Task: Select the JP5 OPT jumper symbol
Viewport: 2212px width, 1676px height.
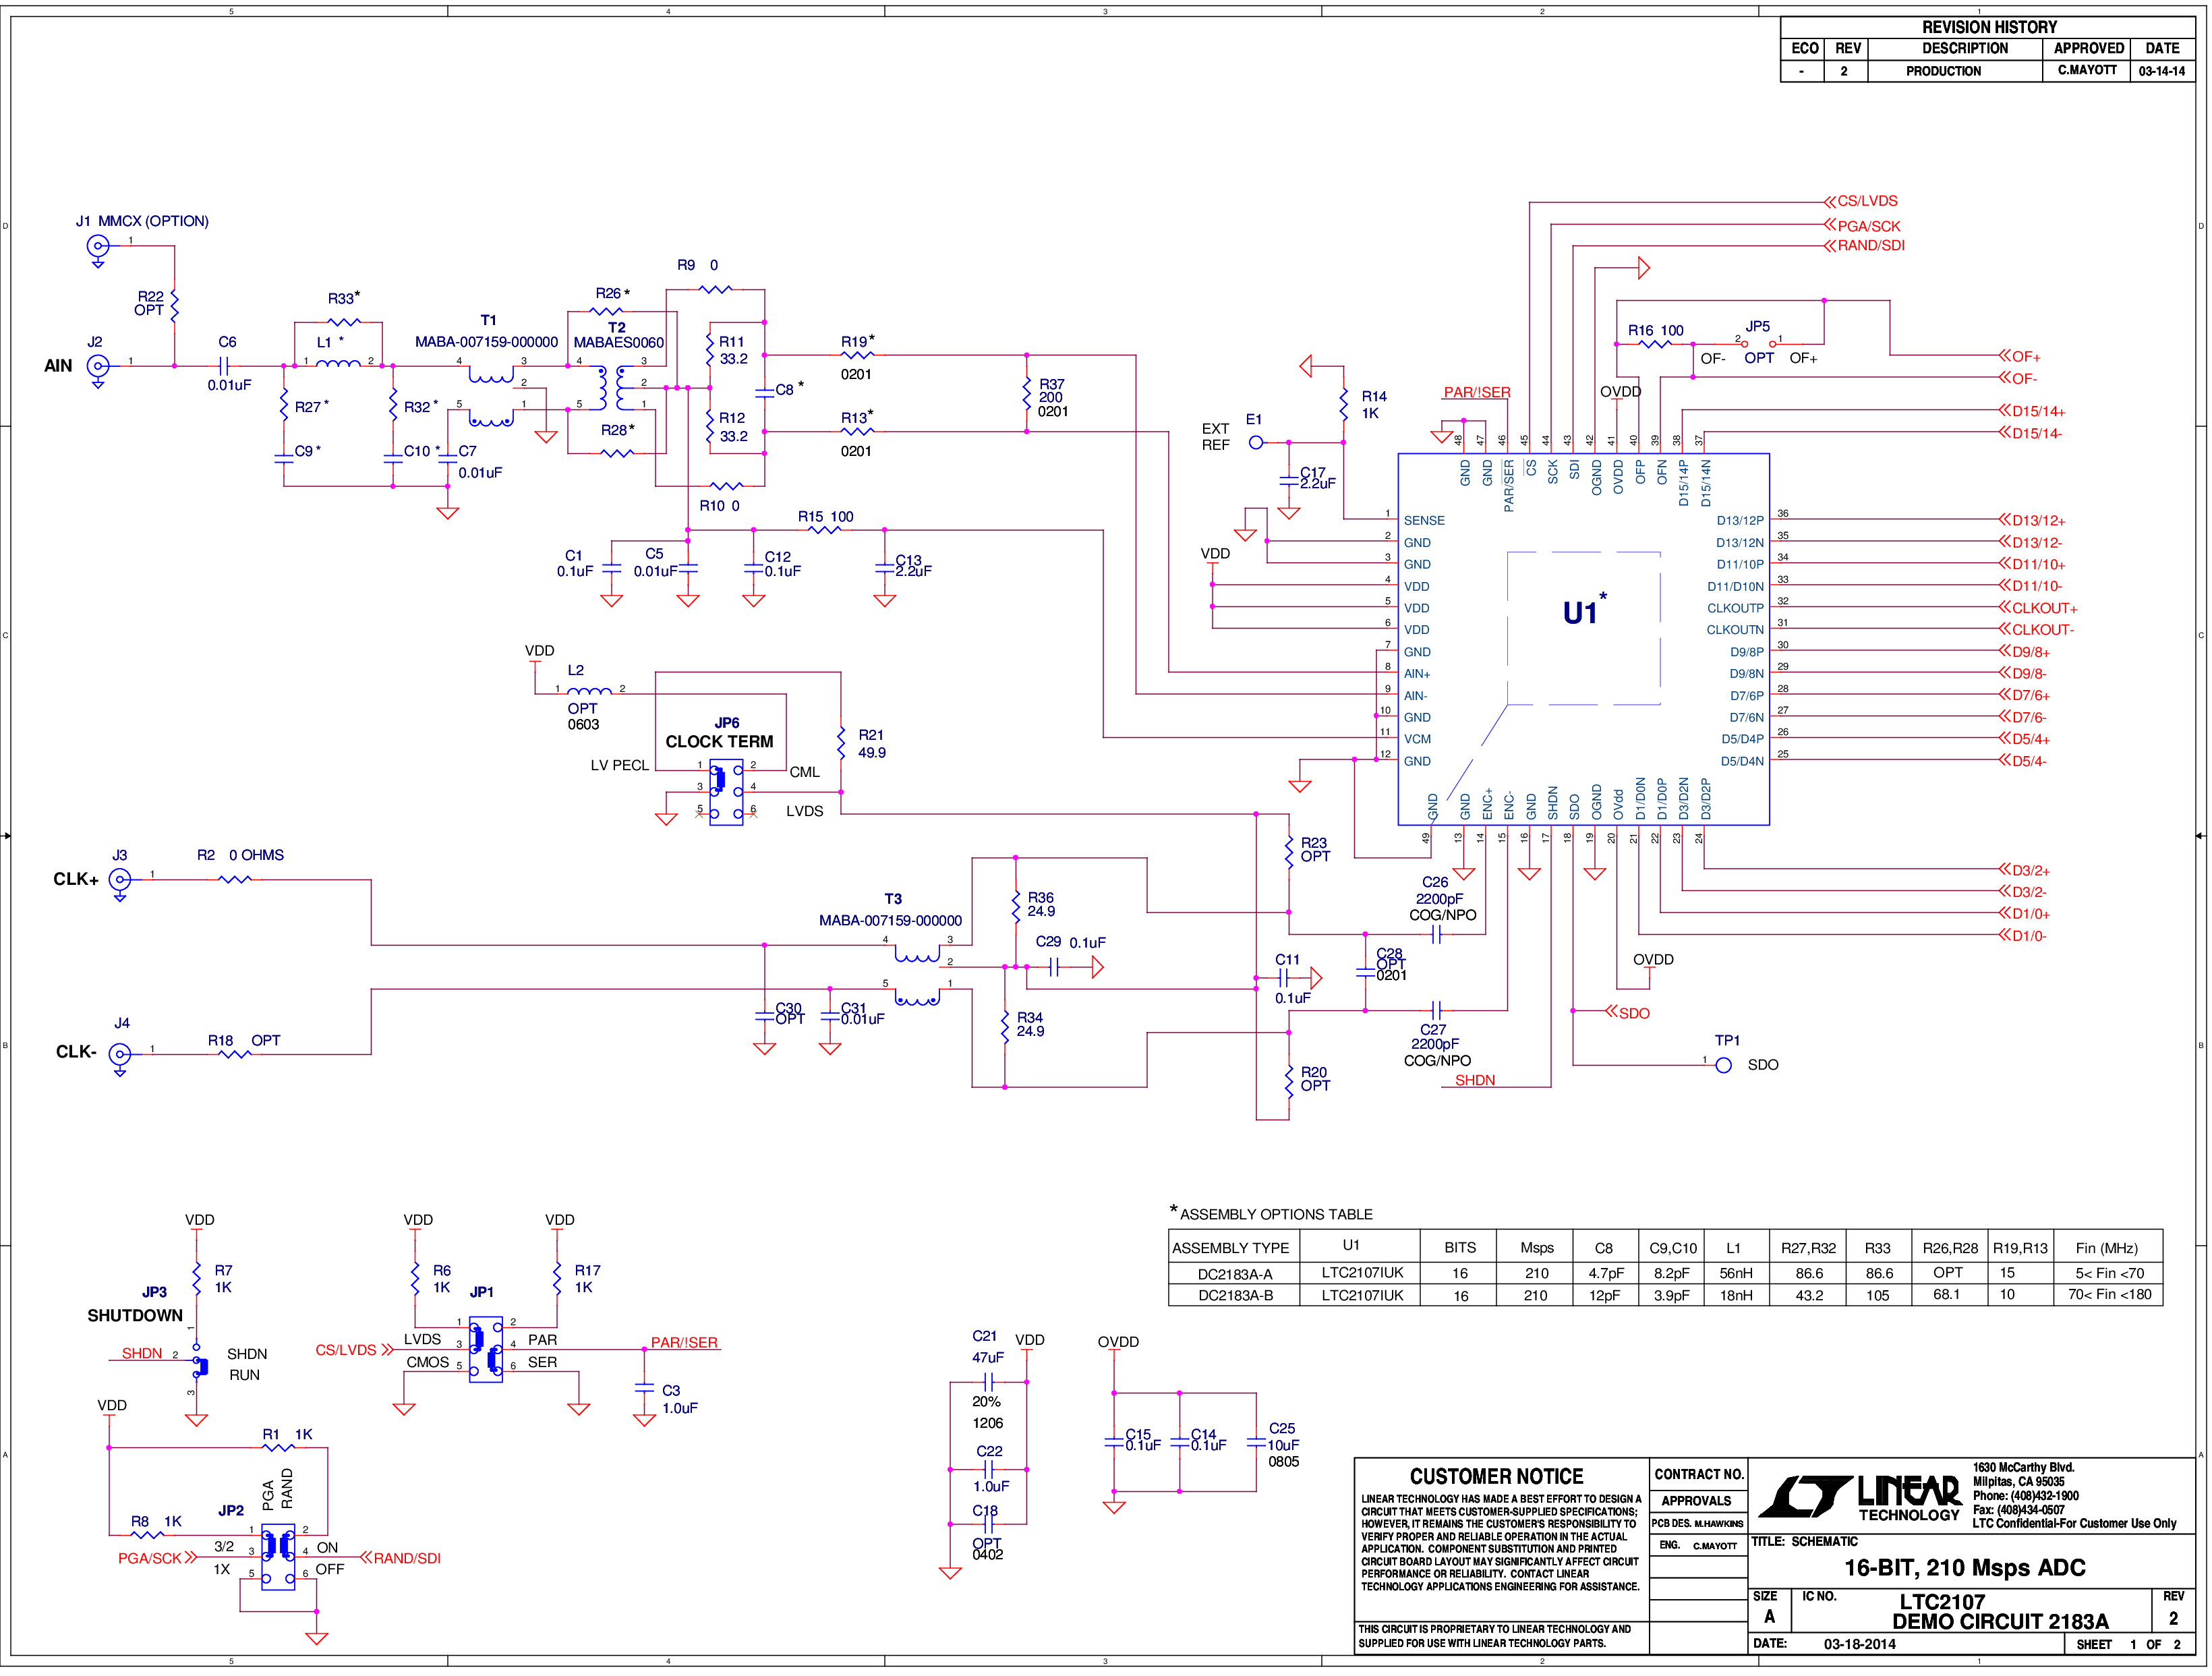Action: coord(1758,343)
